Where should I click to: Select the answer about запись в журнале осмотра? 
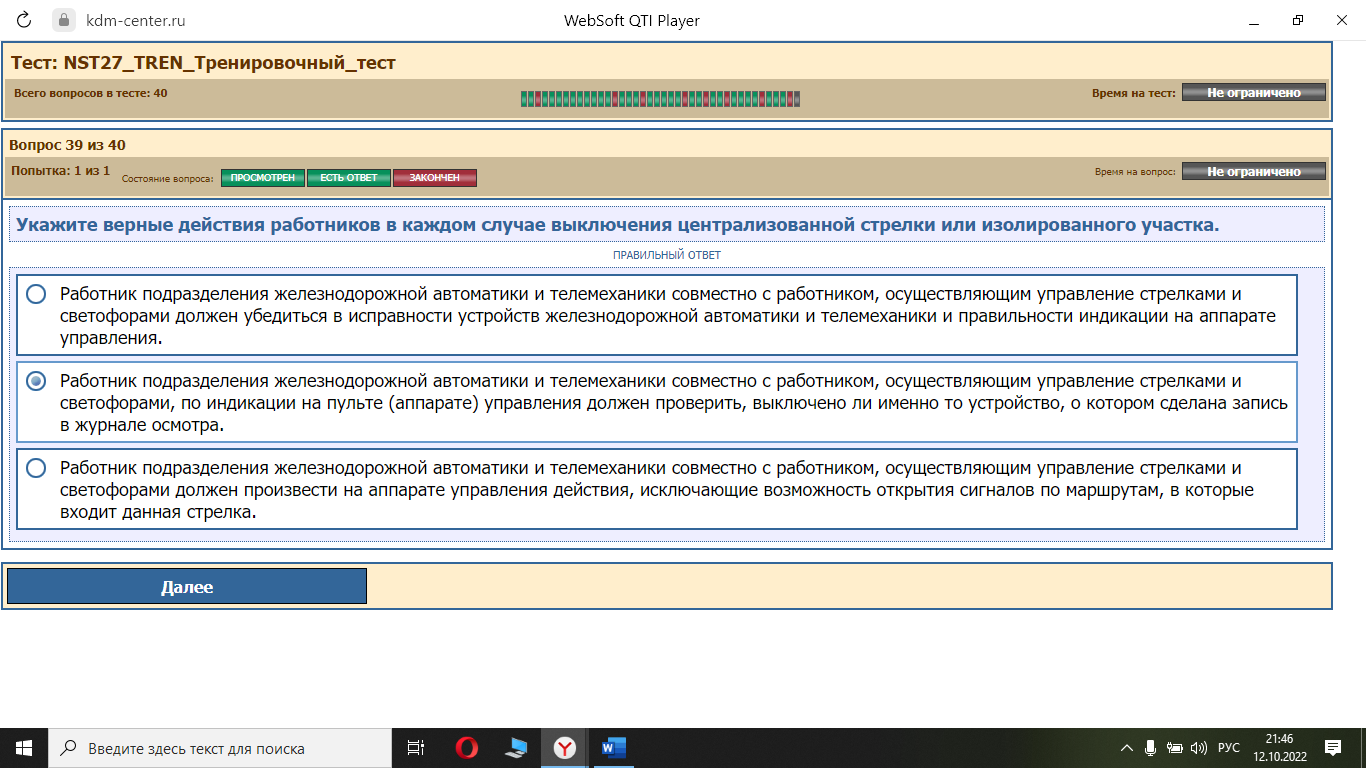point(657,402)
